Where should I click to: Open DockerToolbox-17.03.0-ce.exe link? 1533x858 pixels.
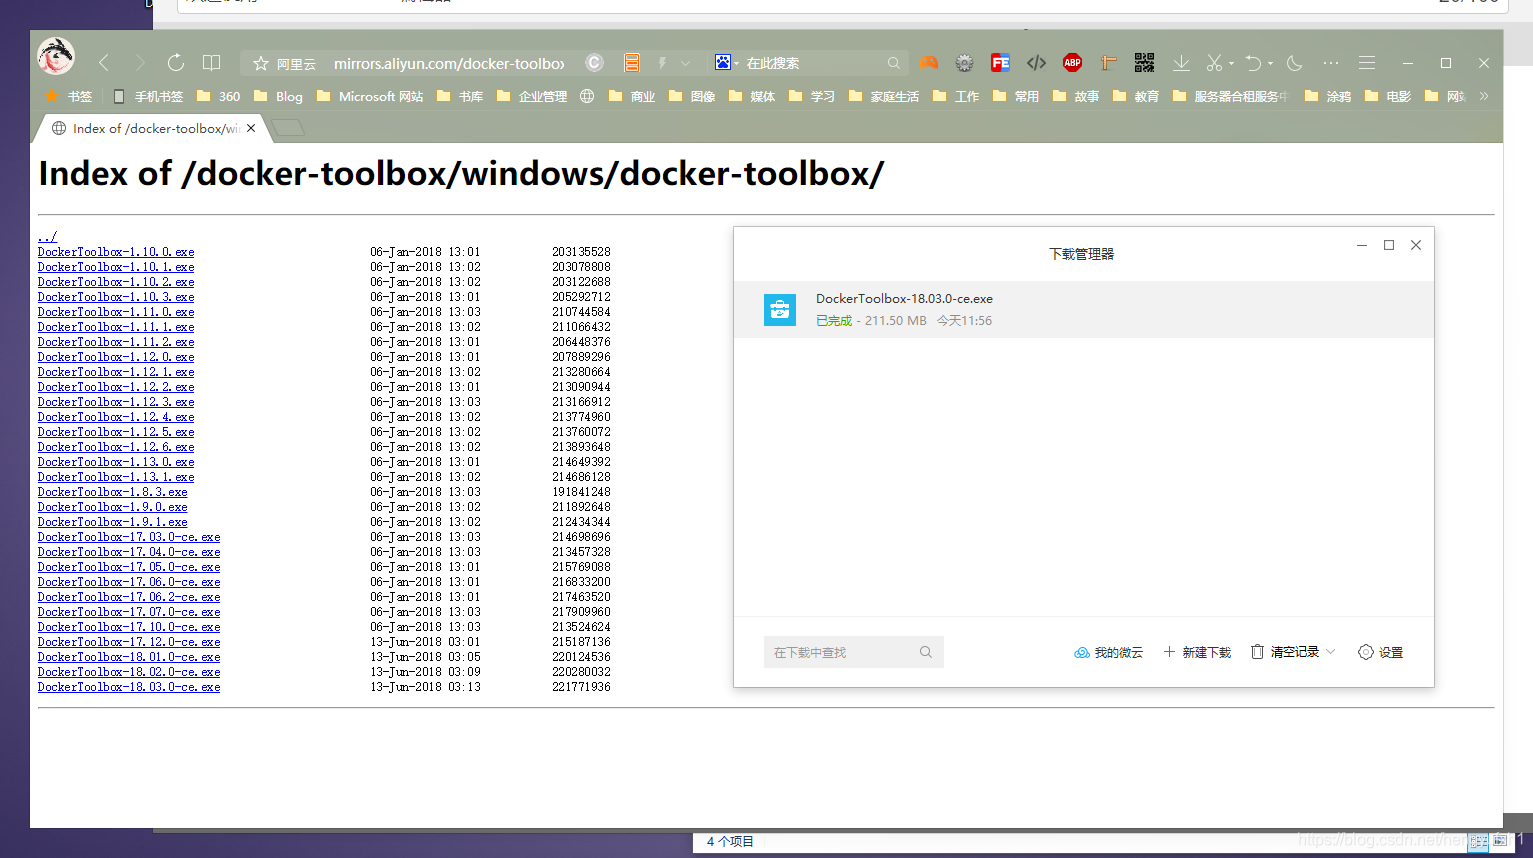129,537
